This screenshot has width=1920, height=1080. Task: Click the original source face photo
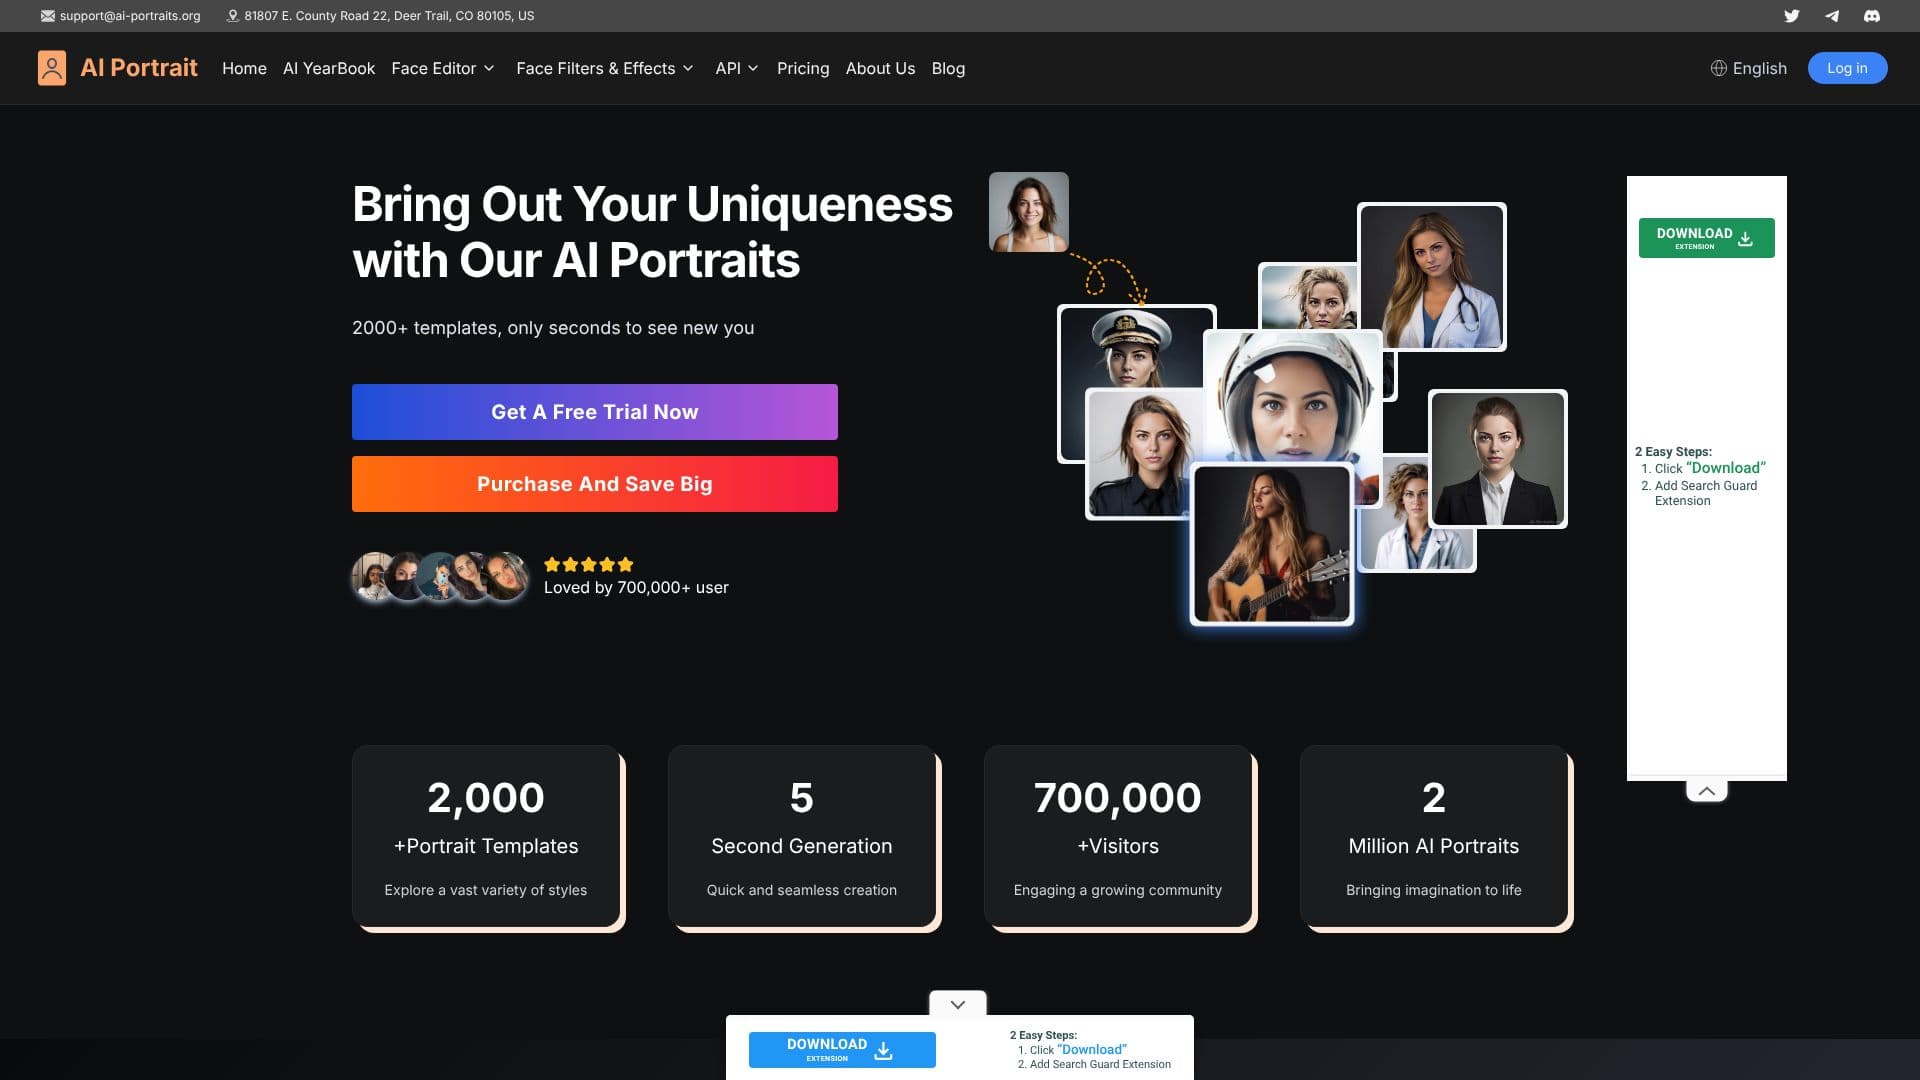tap(1028, 212)
